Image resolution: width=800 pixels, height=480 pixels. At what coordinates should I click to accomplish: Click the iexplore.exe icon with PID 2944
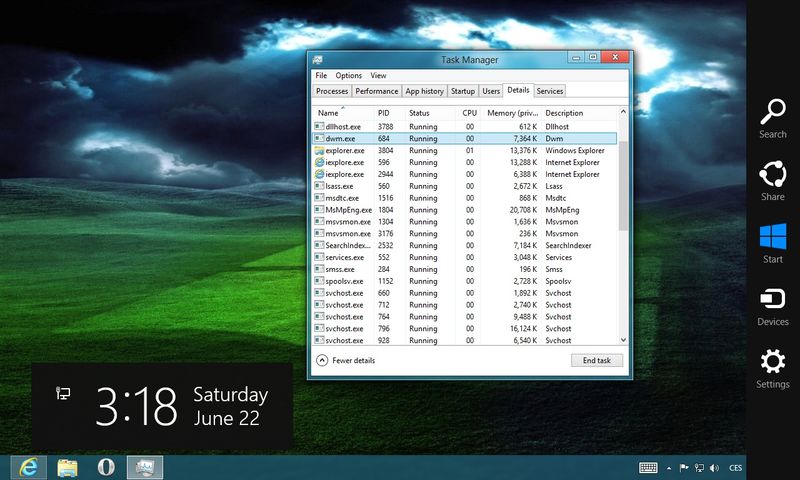(x=319, y=174)
